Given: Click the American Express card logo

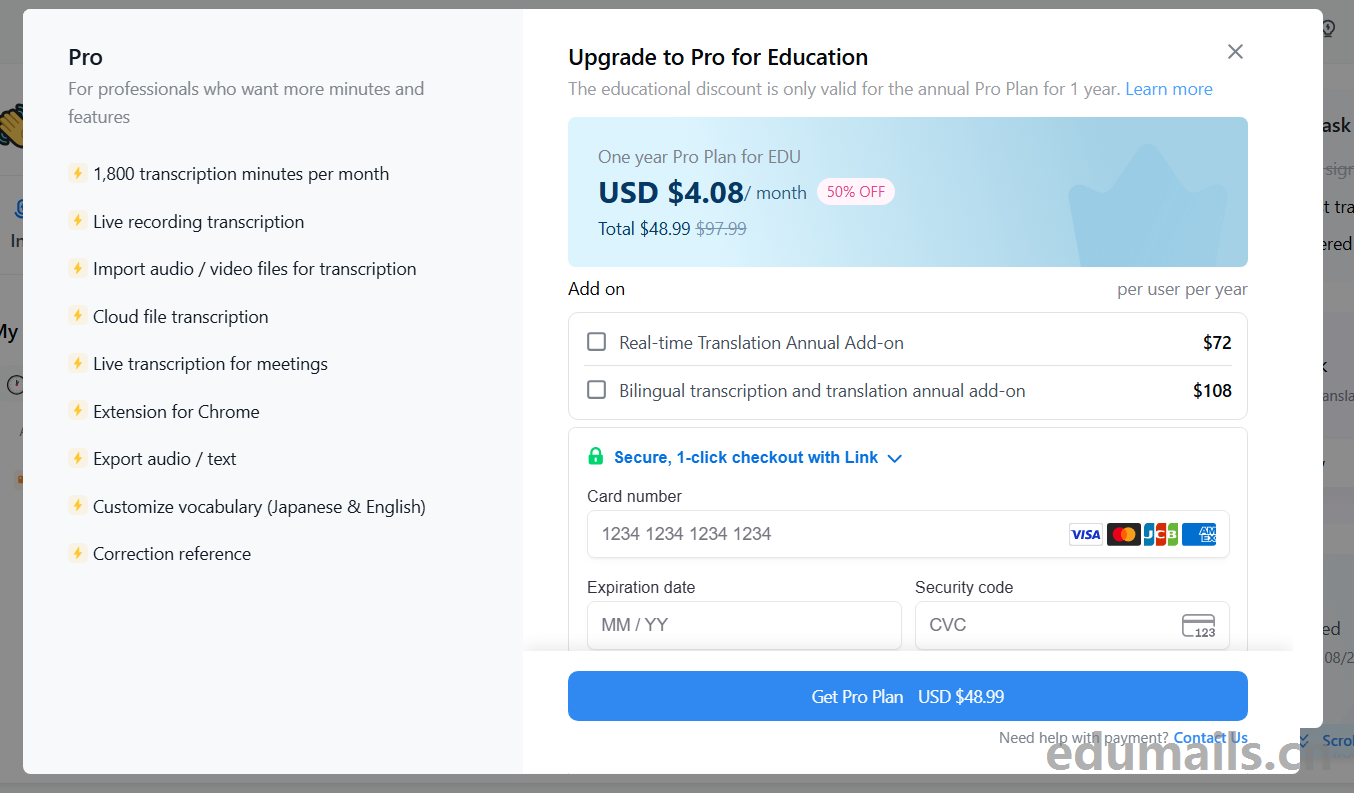Looking at the screenshot, I should [1199, 534].
